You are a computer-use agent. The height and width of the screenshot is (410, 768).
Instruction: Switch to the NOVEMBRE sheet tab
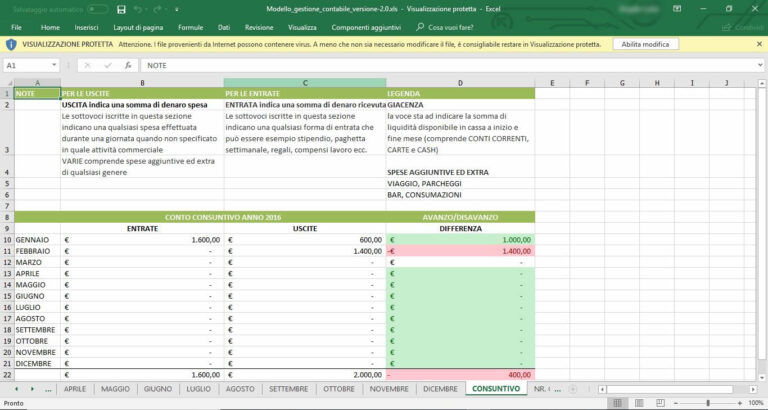coord(389,389)
